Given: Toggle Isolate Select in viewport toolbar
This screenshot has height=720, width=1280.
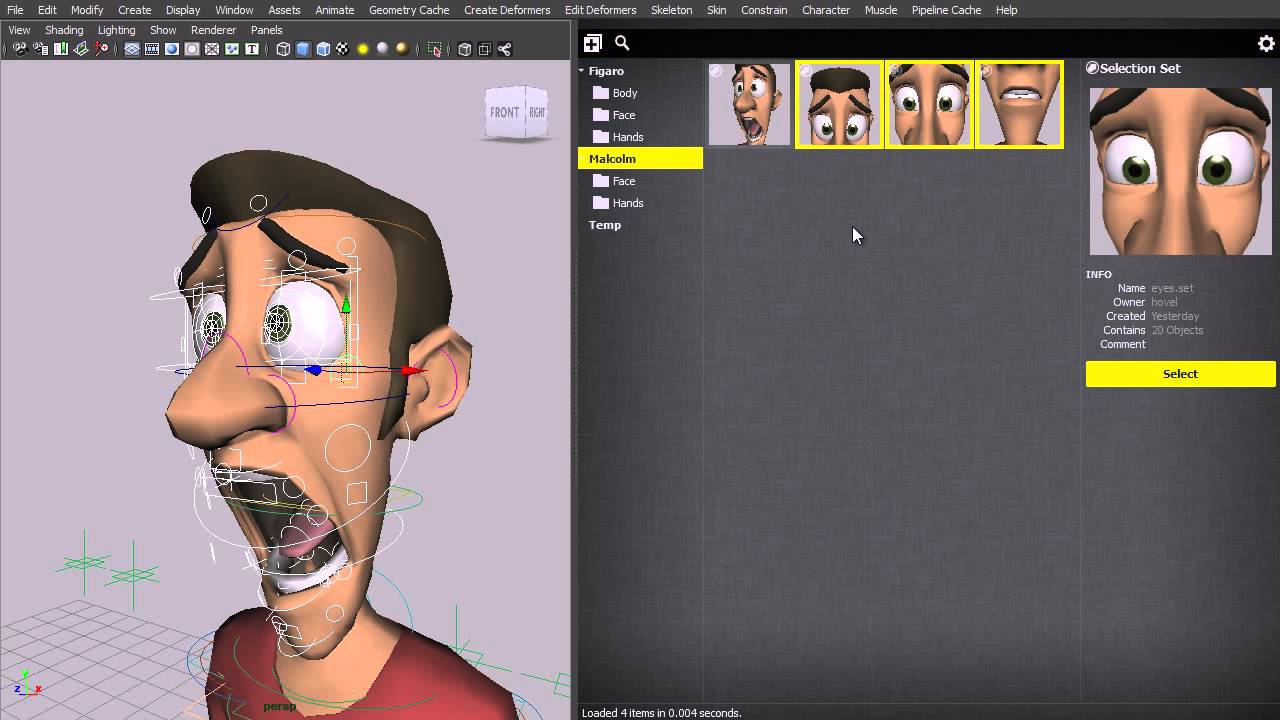Looking at the screenshot, I should click(434, 48).
